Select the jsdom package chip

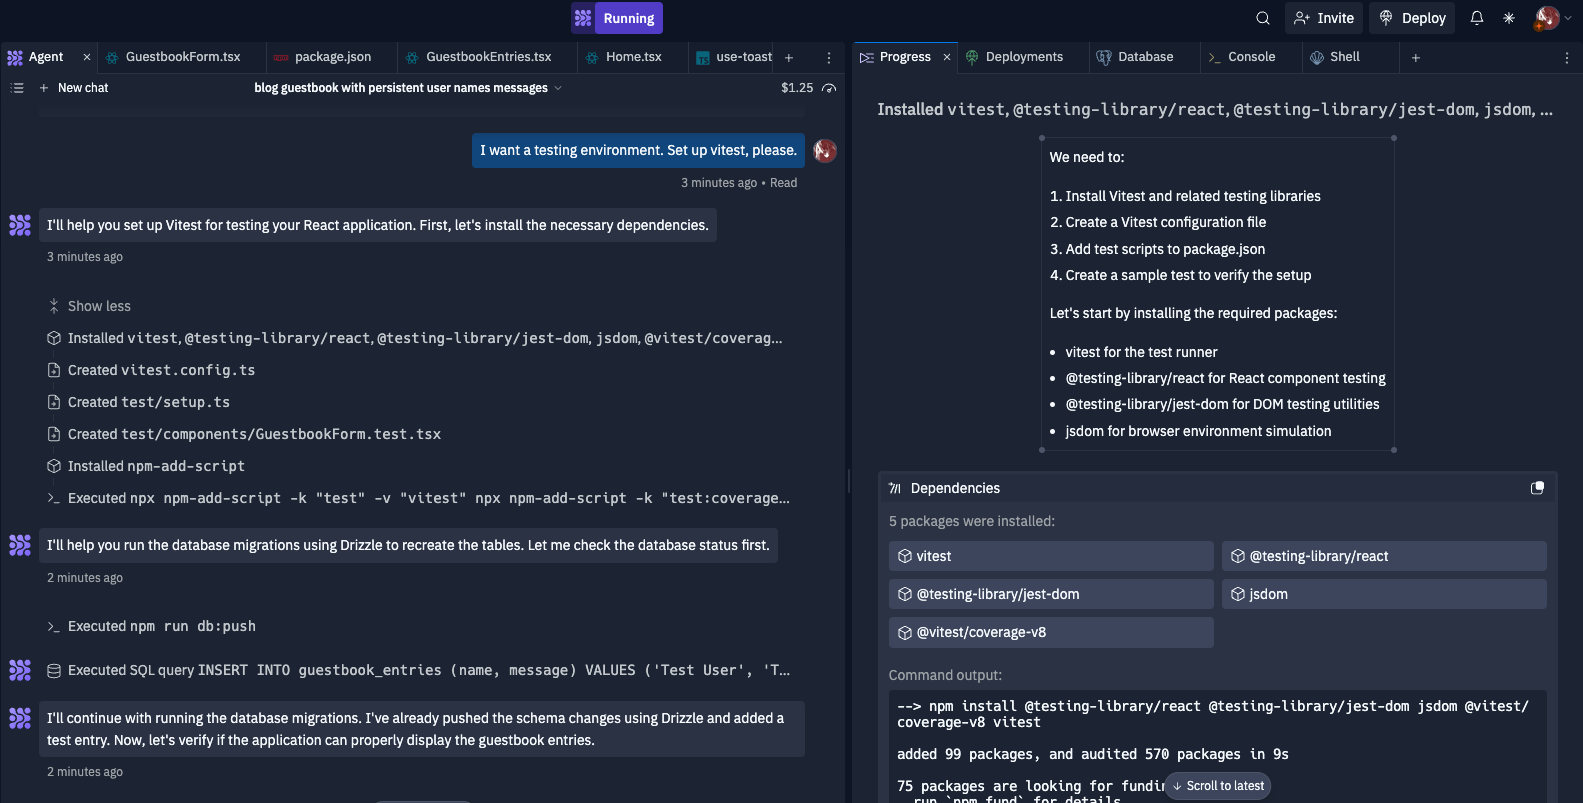point(1384,594)
